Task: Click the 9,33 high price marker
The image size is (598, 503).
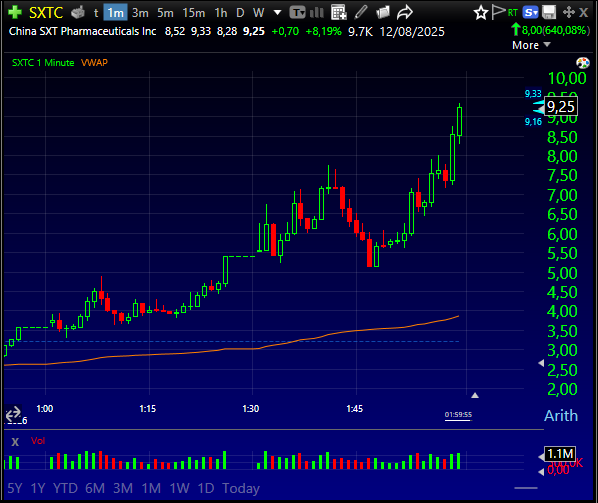Action: click(x=533, y=93)
